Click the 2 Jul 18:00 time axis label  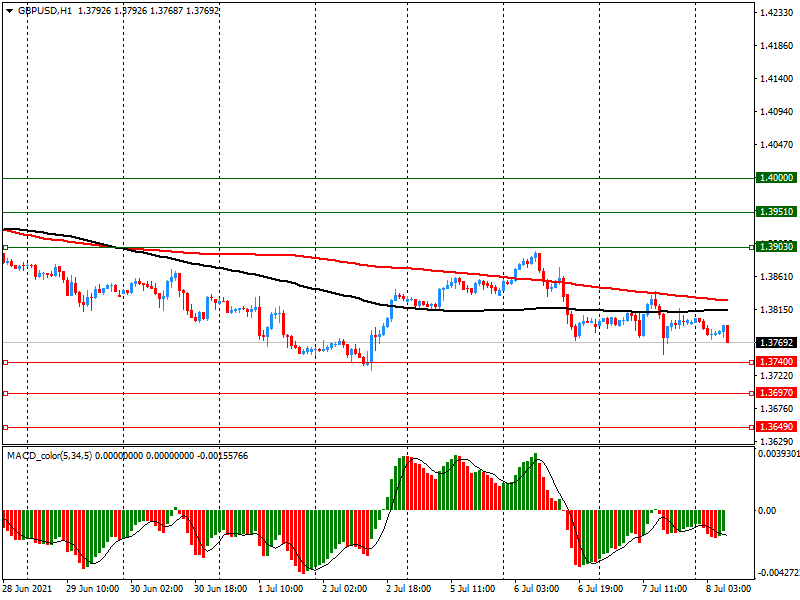[410, 590]
